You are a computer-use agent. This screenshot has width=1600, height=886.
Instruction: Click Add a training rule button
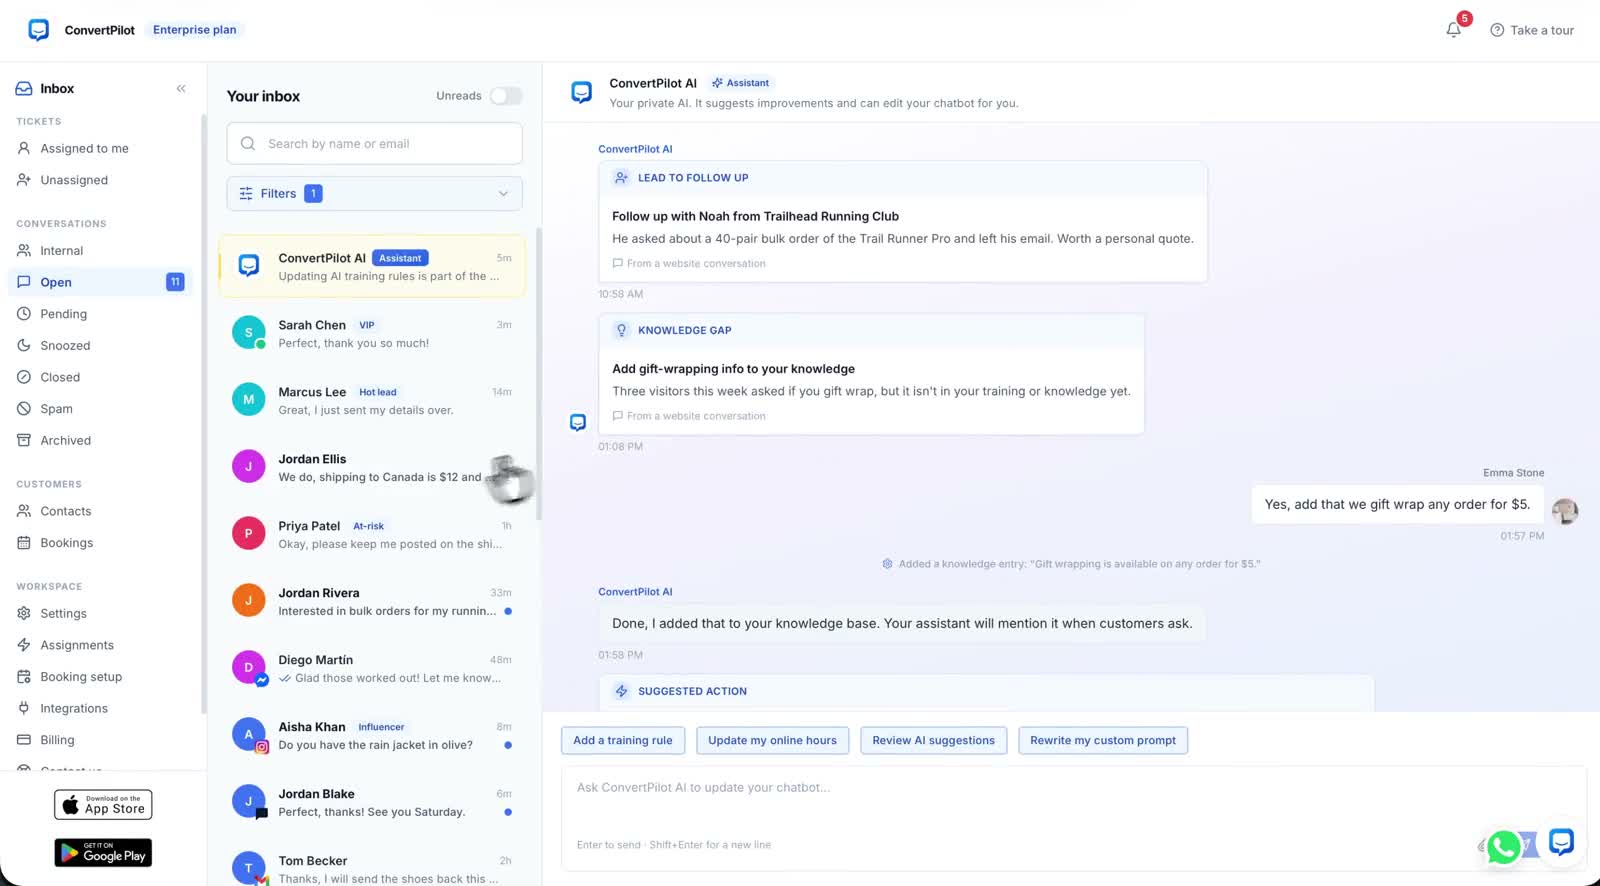coord(623,741)
